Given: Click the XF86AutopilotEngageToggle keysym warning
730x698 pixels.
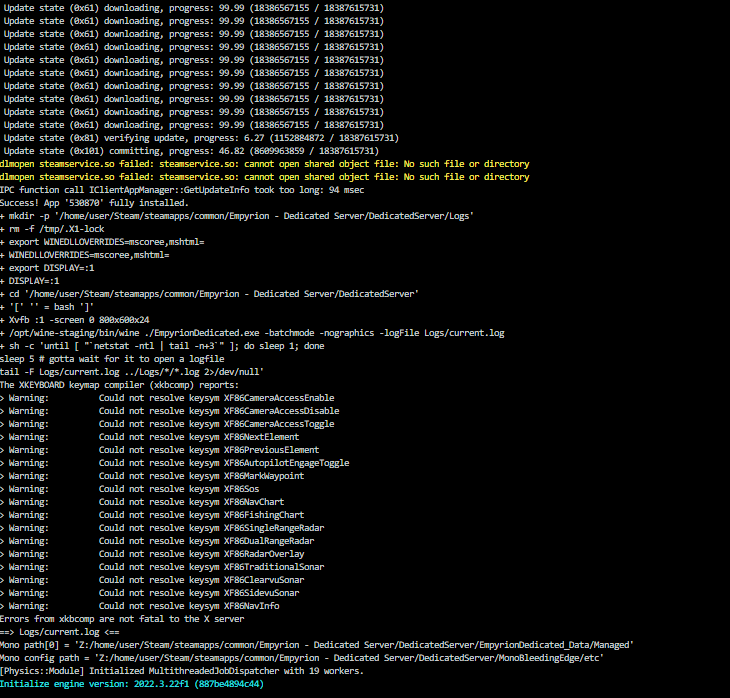Looking at the screenshot, I should click(x=175, y=464).
